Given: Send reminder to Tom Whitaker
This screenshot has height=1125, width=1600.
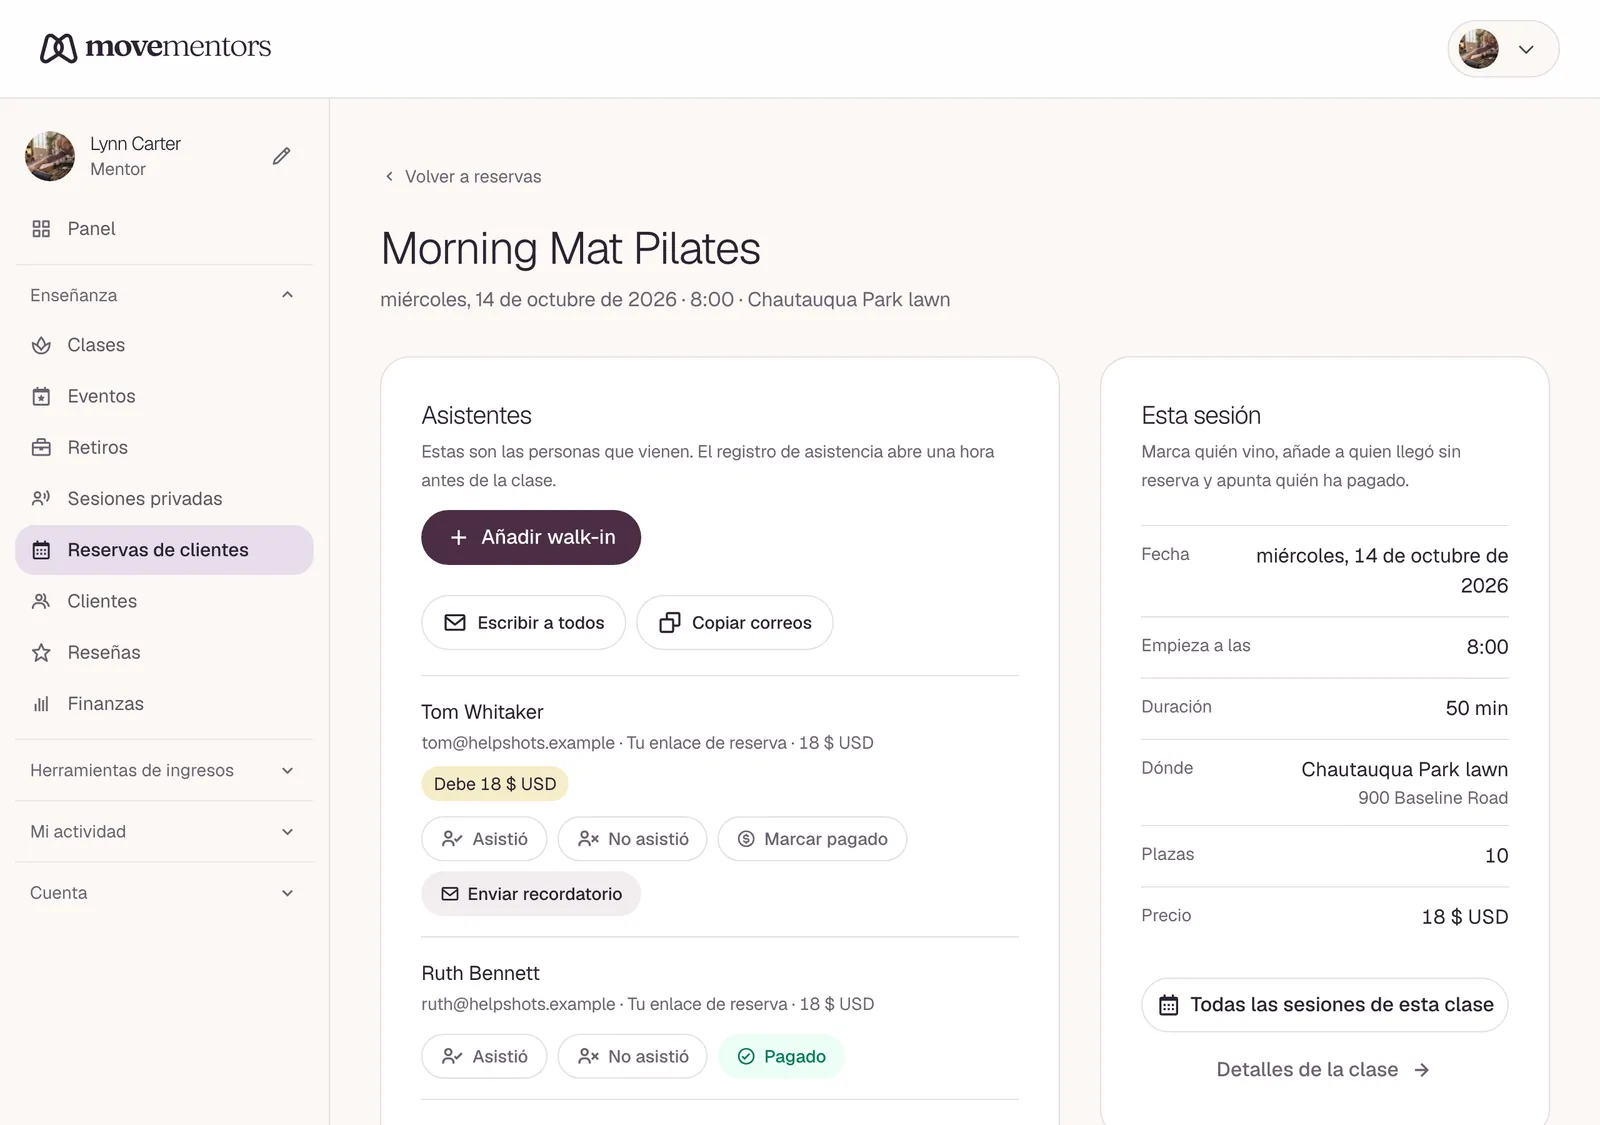Looking at the screenshot, I should (x=531, y=894).
